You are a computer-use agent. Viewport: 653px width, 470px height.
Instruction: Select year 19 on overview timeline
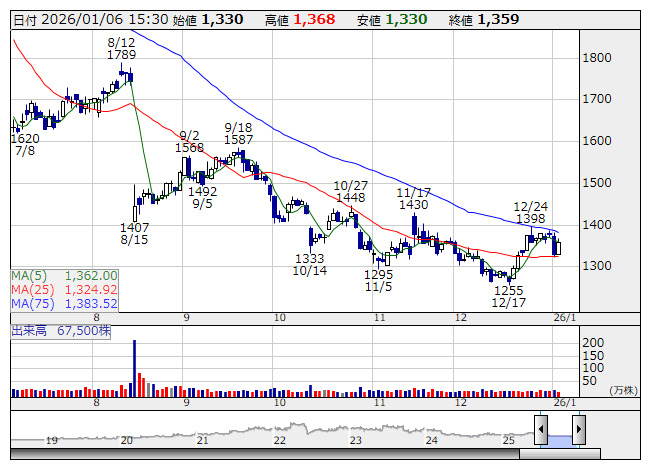(x=51, y=440)
